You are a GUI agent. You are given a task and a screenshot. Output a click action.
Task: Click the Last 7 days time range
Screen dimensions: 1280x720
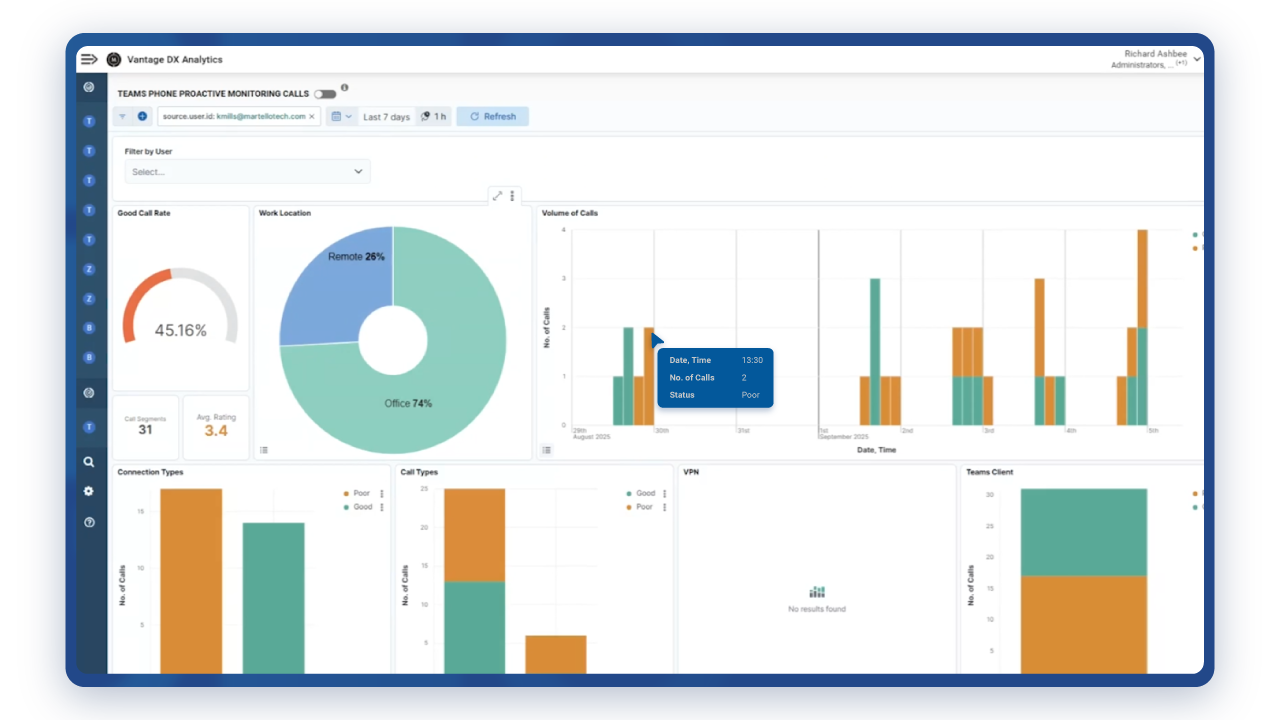point(386,117)
